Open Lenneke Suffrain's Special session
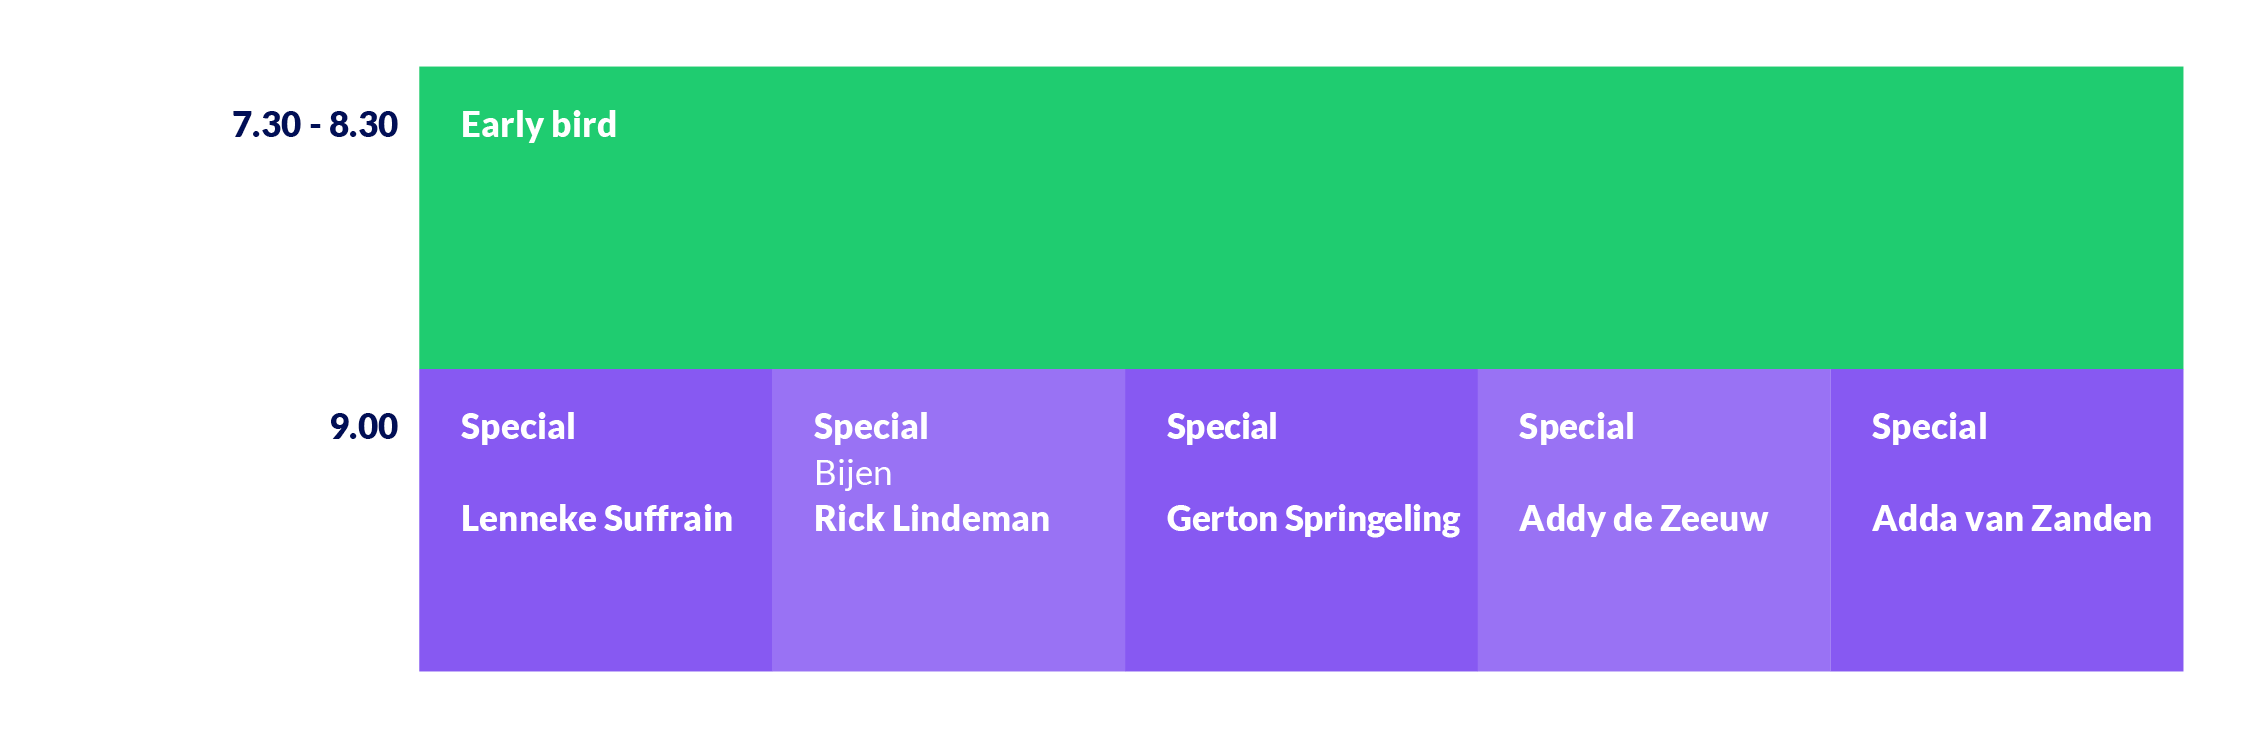 (x=595, y=520)
